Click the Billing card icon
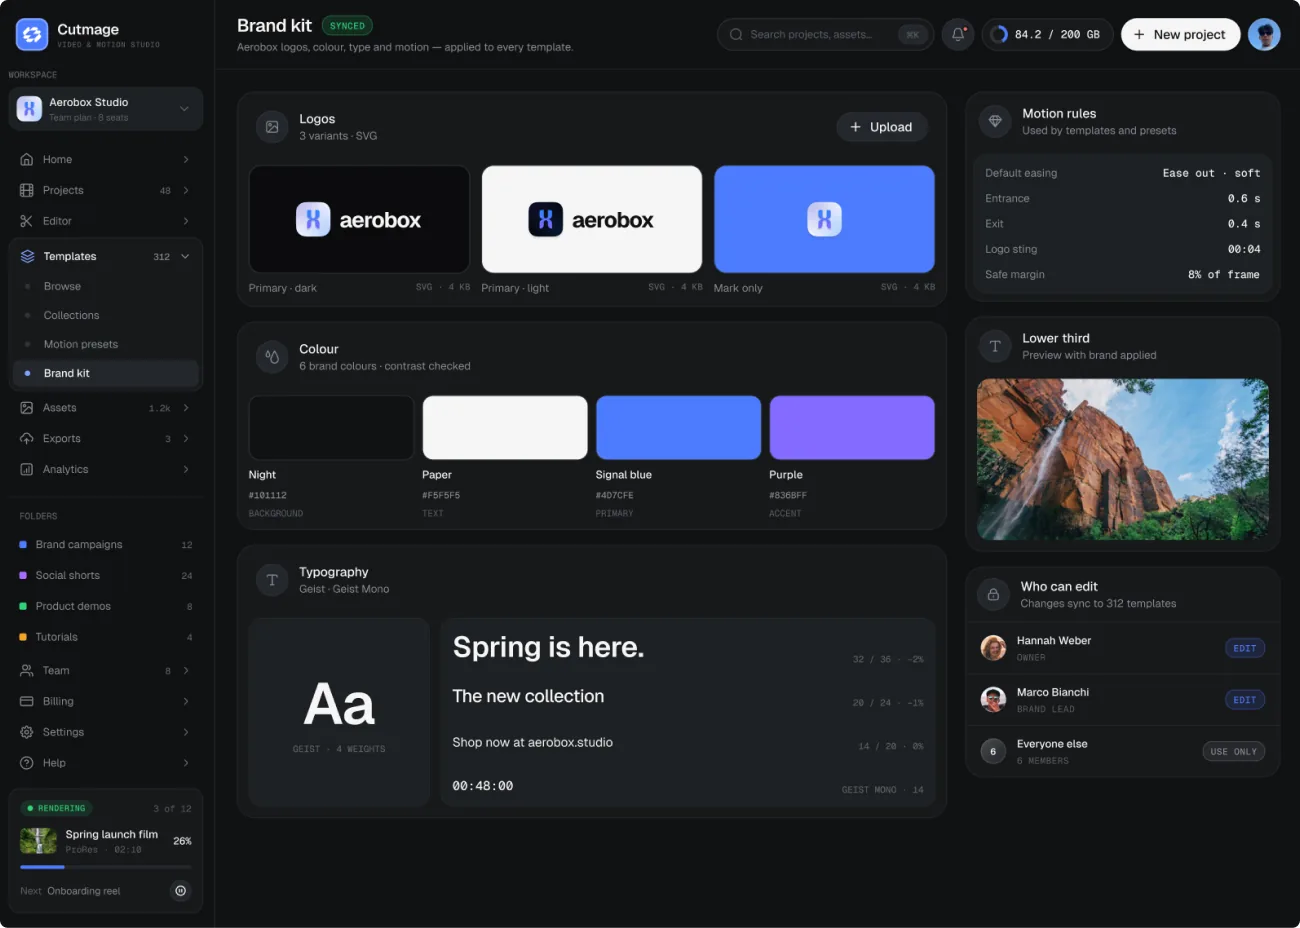Viewport: 1300px width, 928px height. tap(27, 701)
